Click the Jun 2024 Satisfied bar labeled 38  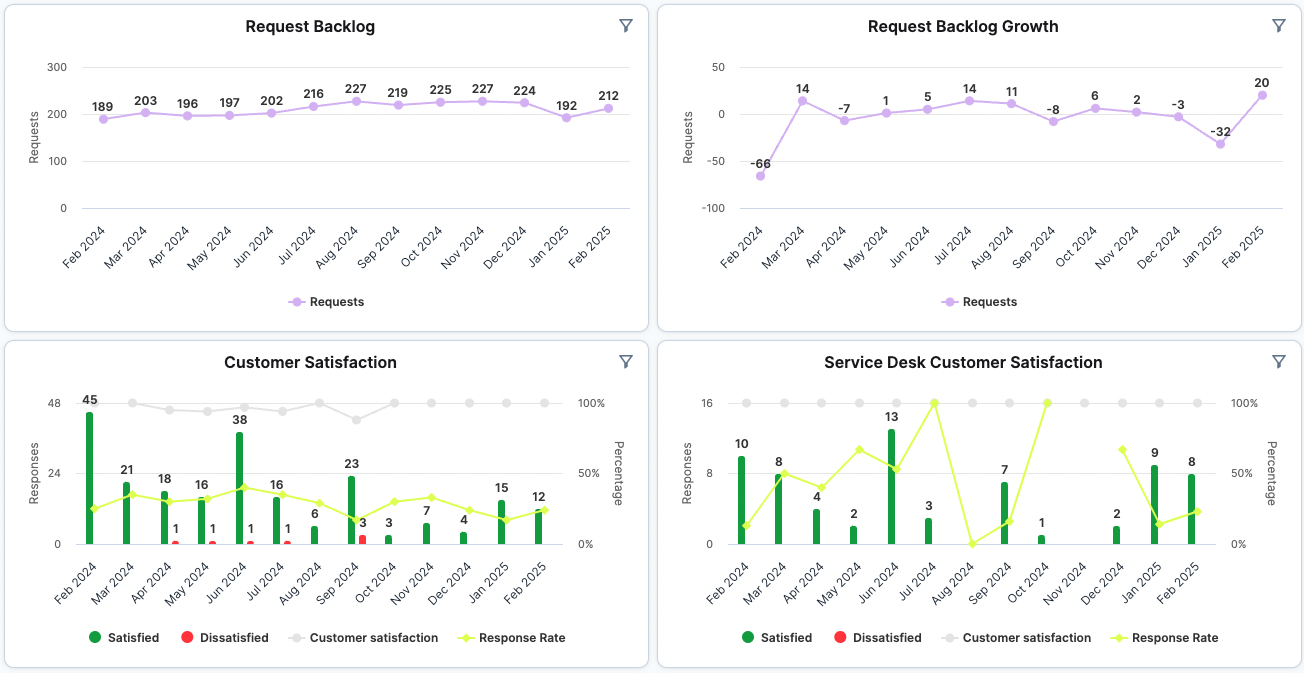[240, 488]
